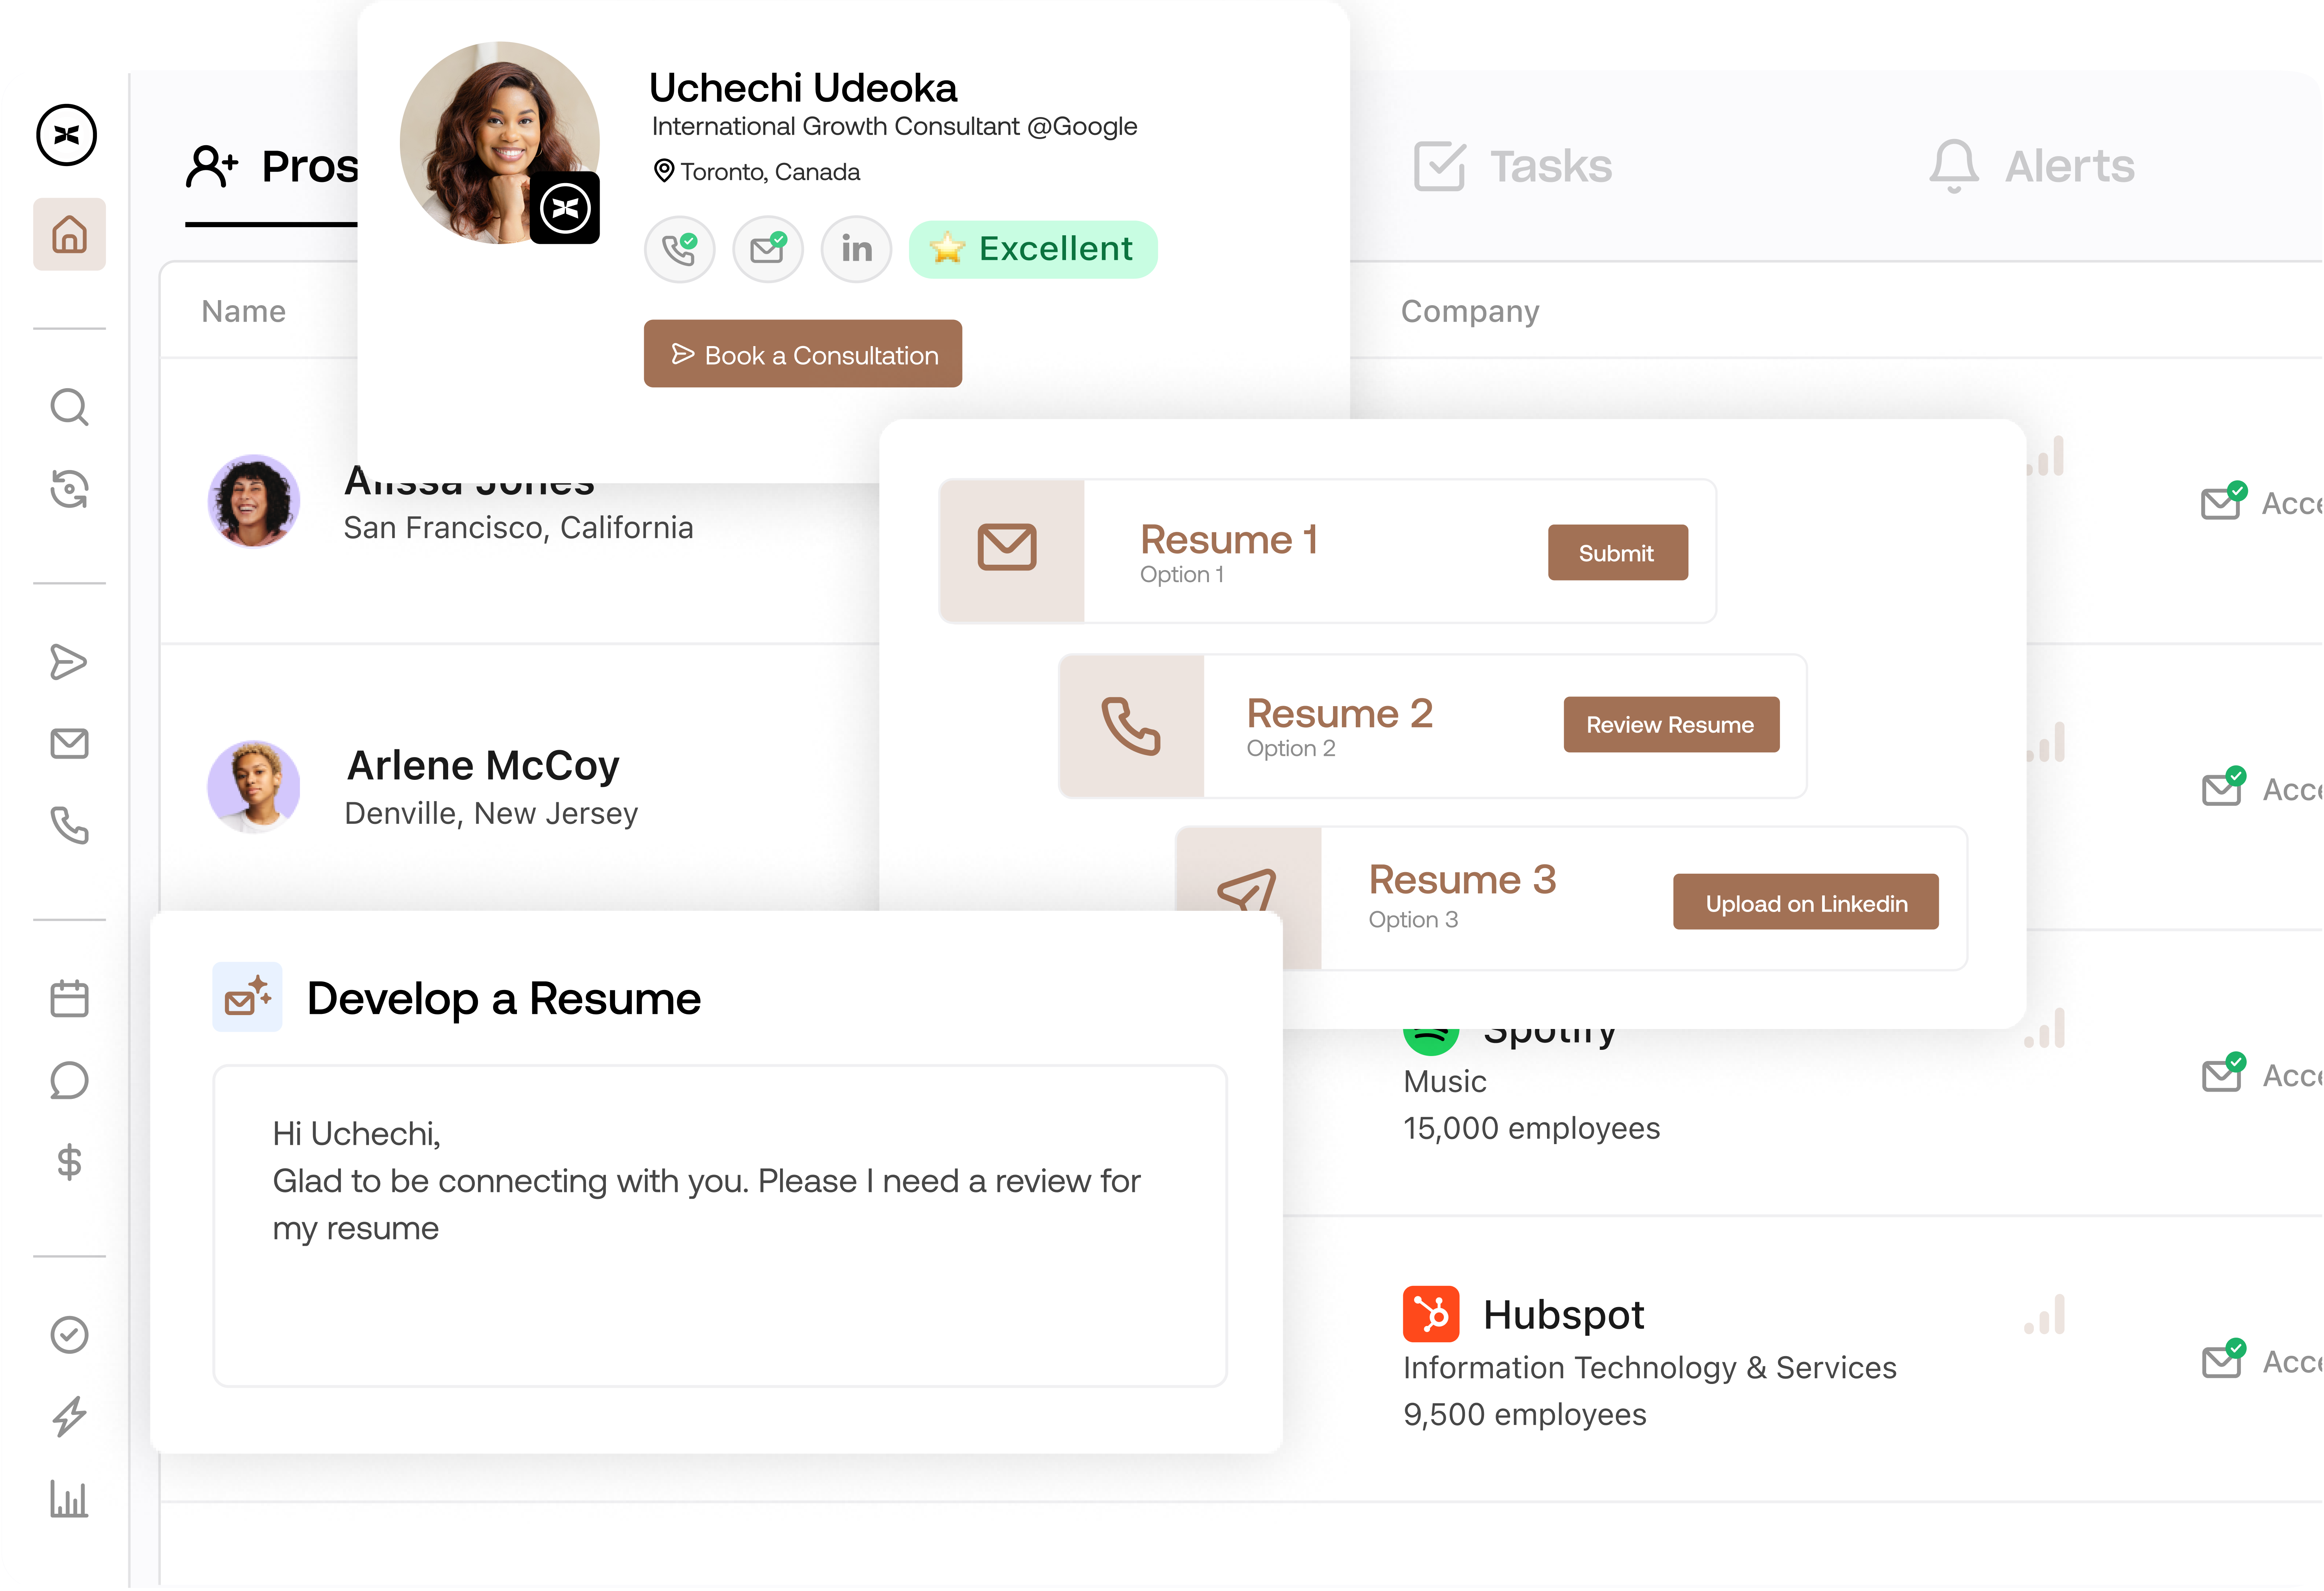Open the Home sidebar icon
Screen dimensions: 2324x1591
(69, 235)
